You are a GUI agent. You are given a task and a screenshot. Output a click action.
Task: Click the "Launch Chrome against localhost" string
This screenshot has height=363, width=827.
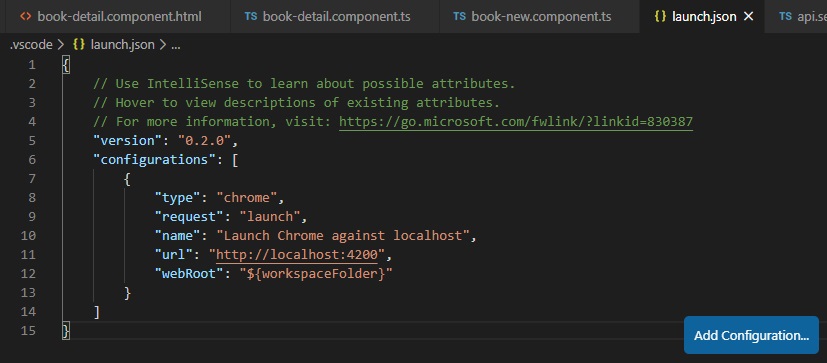coord(343,236)
